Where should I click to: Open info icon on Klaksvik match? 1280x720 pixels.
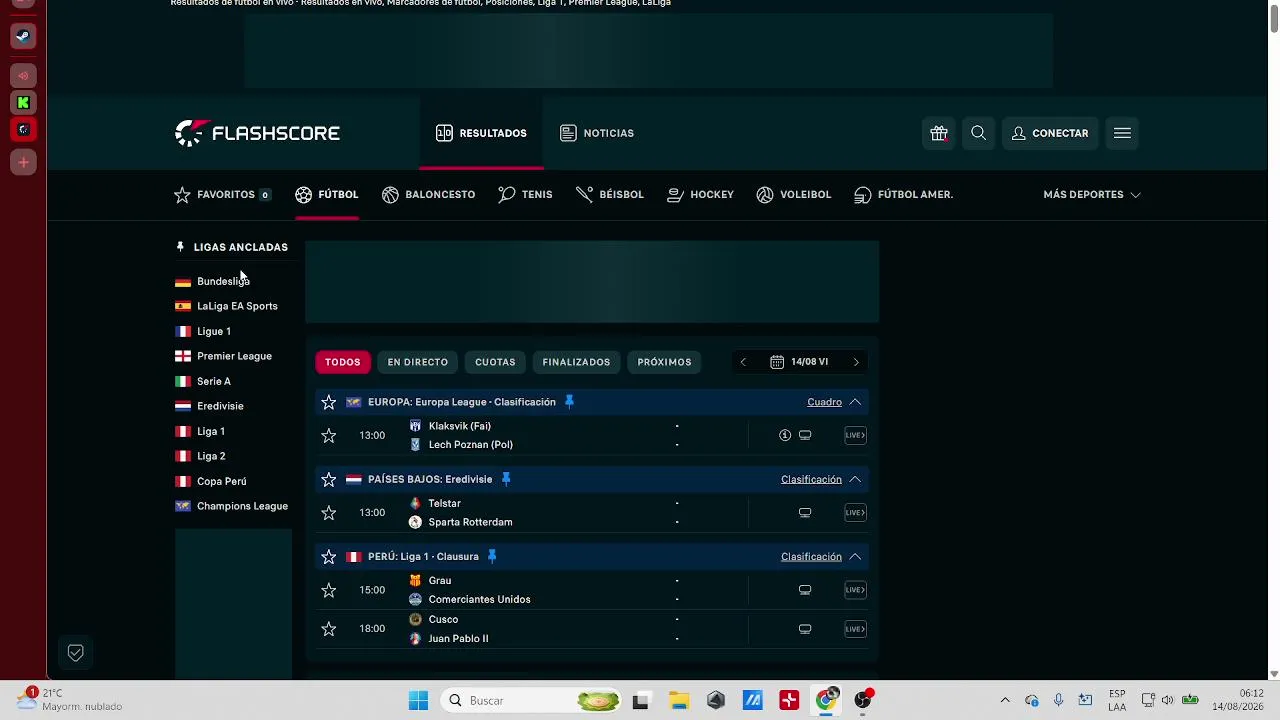coord(785,435)
